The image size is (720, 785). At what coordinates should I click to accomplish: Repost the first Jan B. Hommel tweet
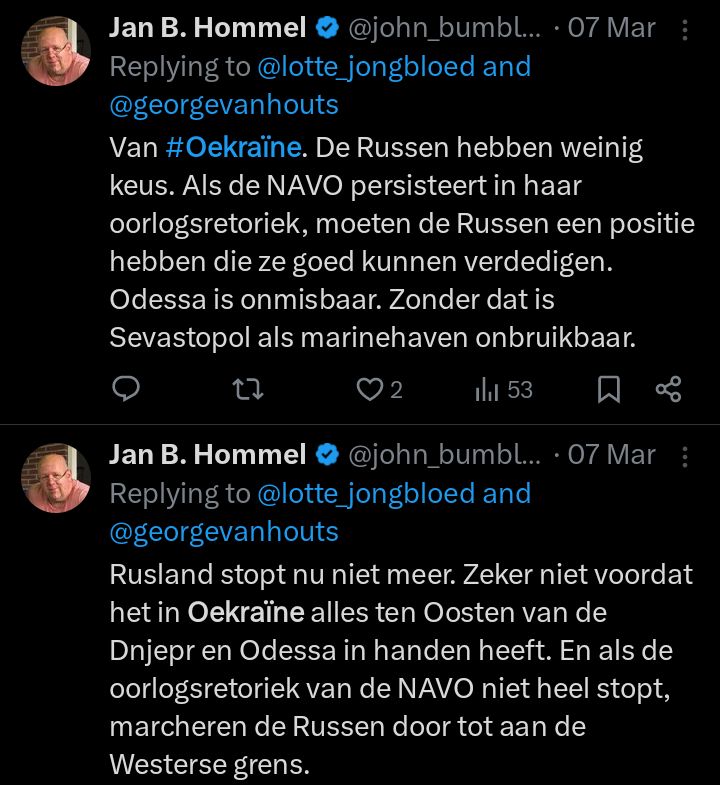coord(248,389)
